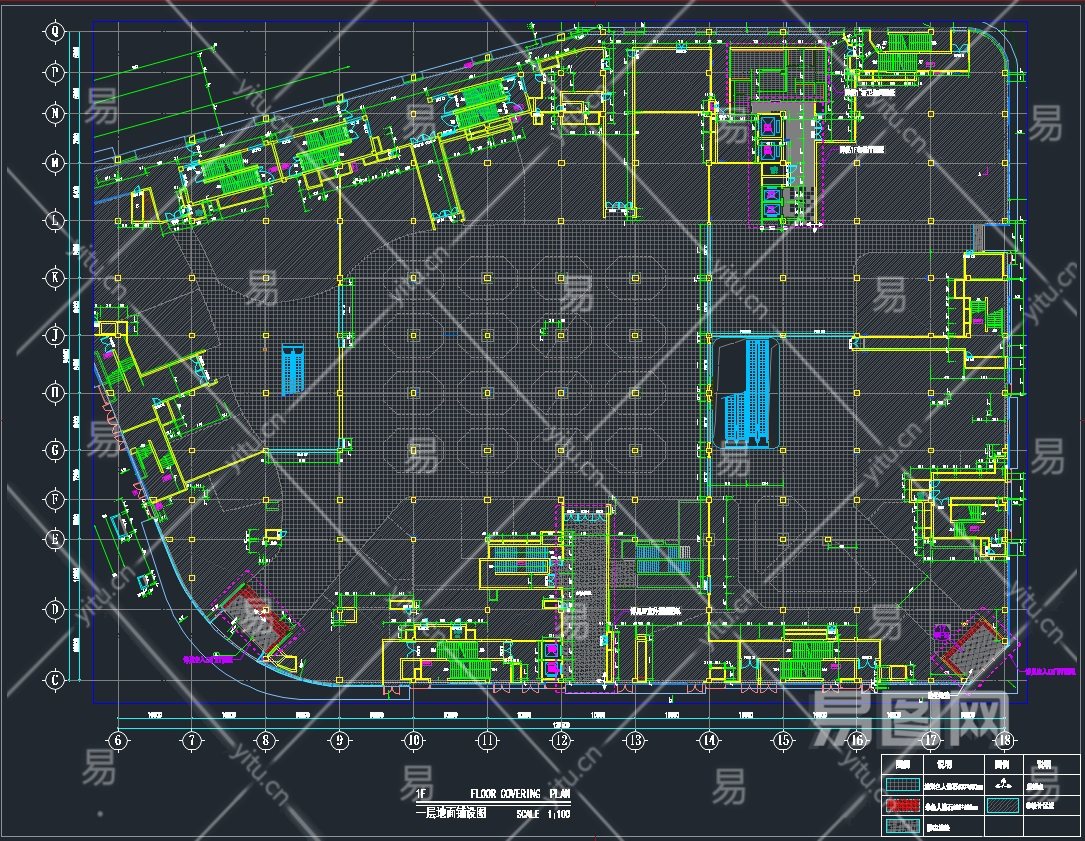The width and height of the screenshot is (1085, 841).
Task: Click the SCALE 1:100 text
Action: [x=543, y=814]
